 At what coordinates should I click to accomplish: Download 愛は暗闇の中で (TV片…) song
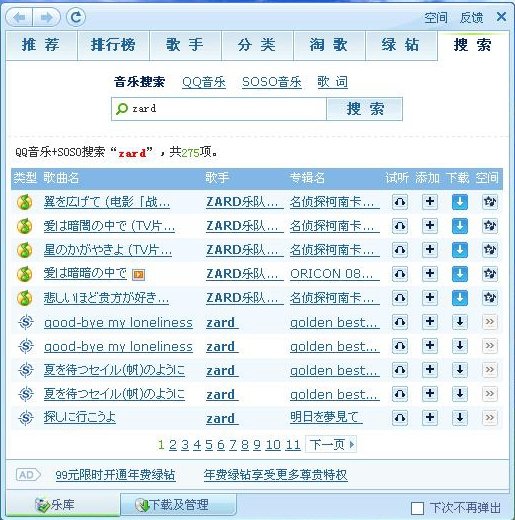click(460, 226)
